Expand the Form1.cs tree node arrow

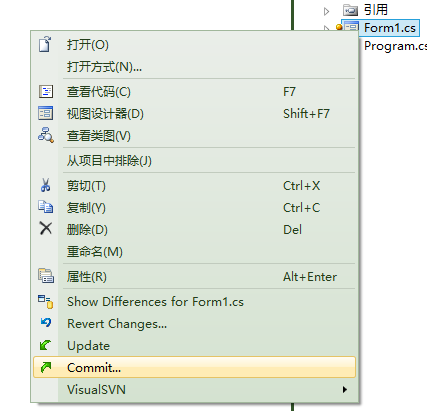pos(326,28)
